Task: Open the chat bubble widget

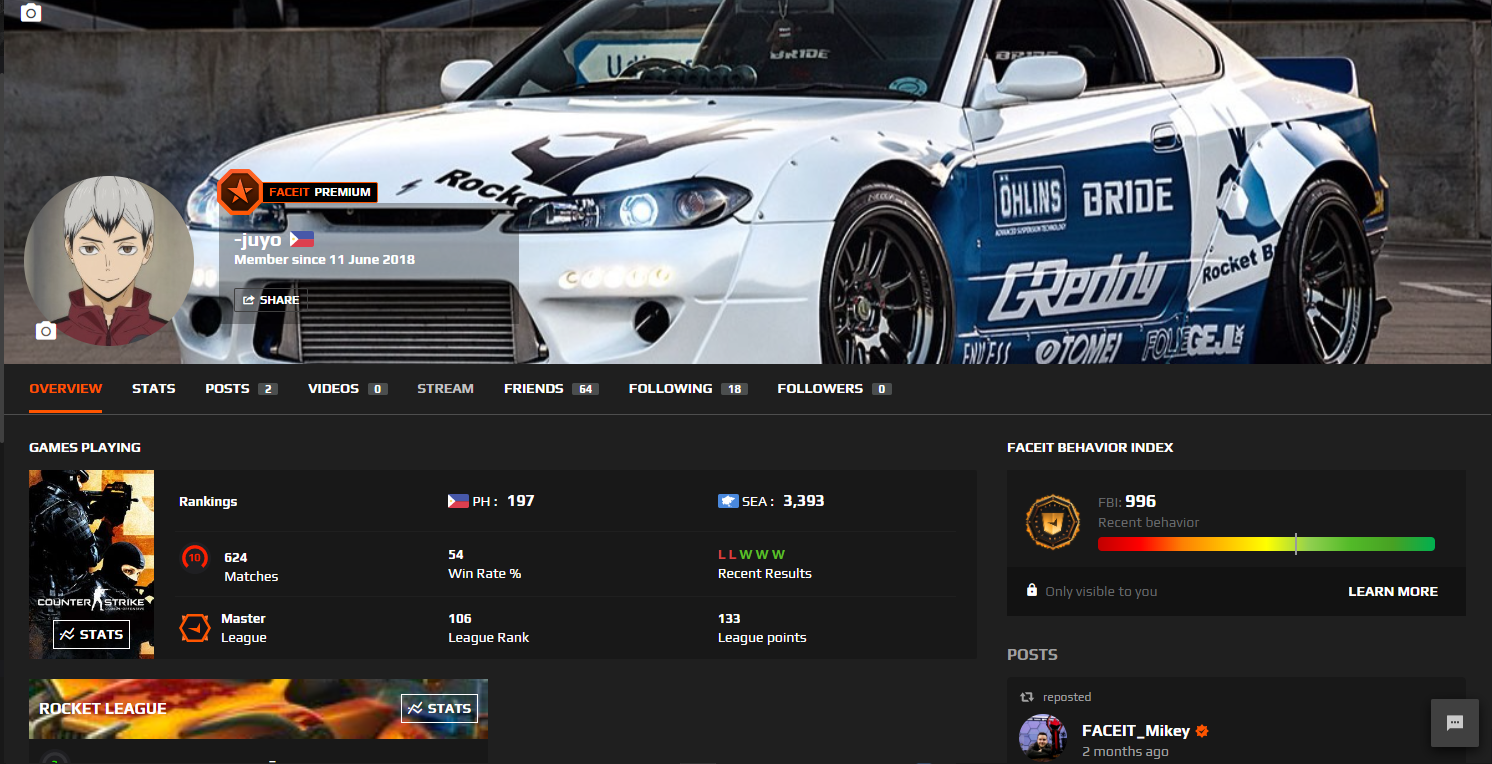Action: tap(1455, 723)
